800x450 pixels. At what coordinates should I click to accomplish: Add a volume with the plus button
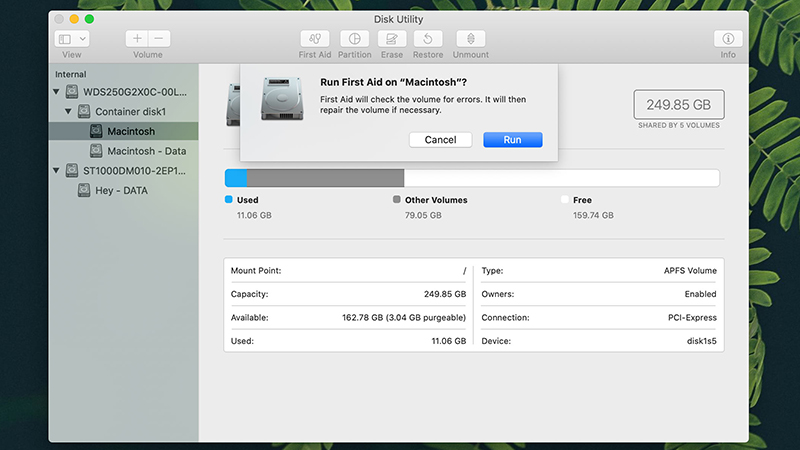tap(137, 39)
